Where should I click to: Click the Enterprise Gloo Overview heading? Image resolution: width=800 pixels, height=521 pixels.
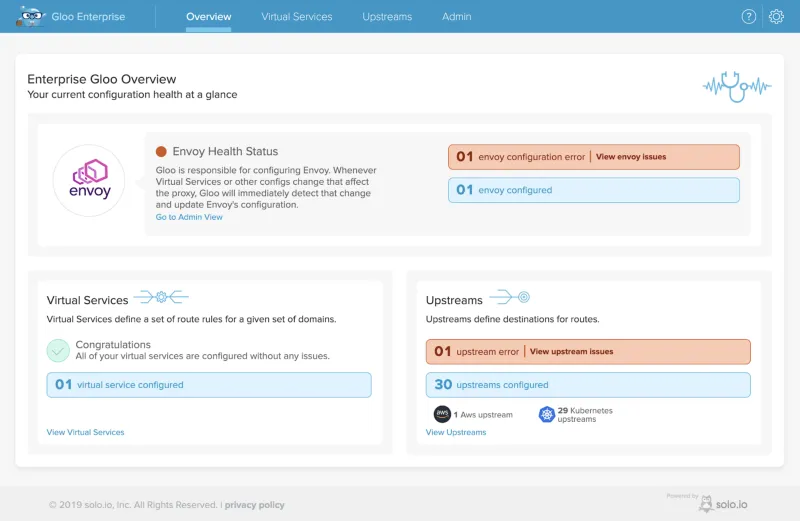(102, 79)
